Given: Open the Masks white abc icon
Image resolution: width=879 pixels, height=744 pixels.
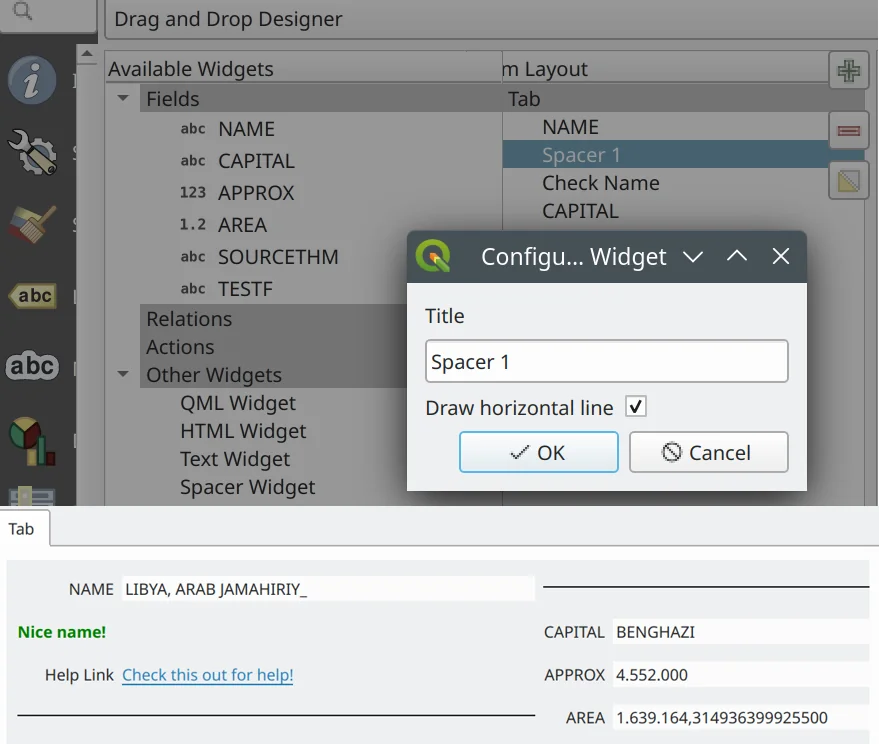Looking at the screenshot, I should pos(32,366).
